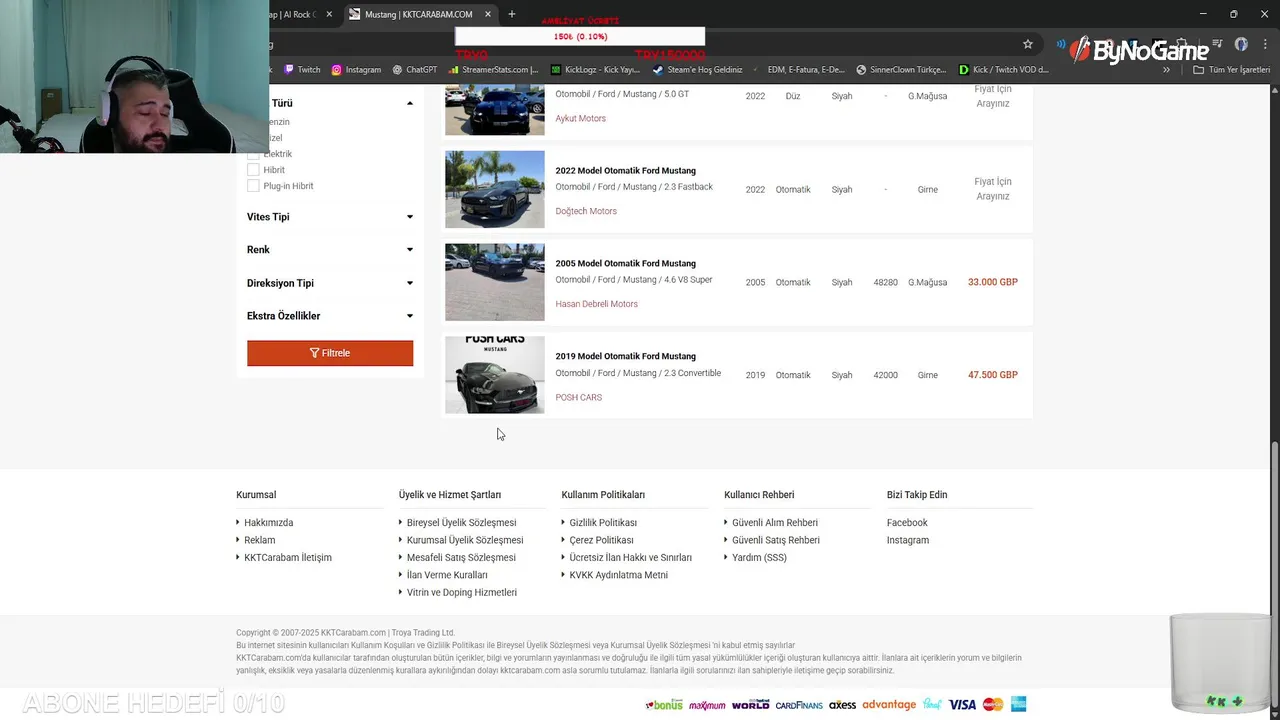
Task: Open the POSH CARS 2019 Mustang photo
Action: (495, 375)
